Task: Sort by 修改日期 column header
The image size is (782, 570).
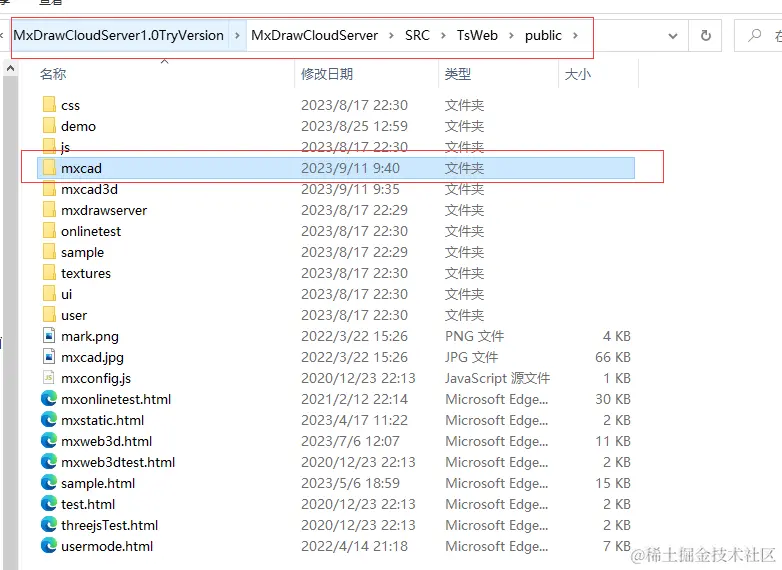Action: (x=327, y=74)
